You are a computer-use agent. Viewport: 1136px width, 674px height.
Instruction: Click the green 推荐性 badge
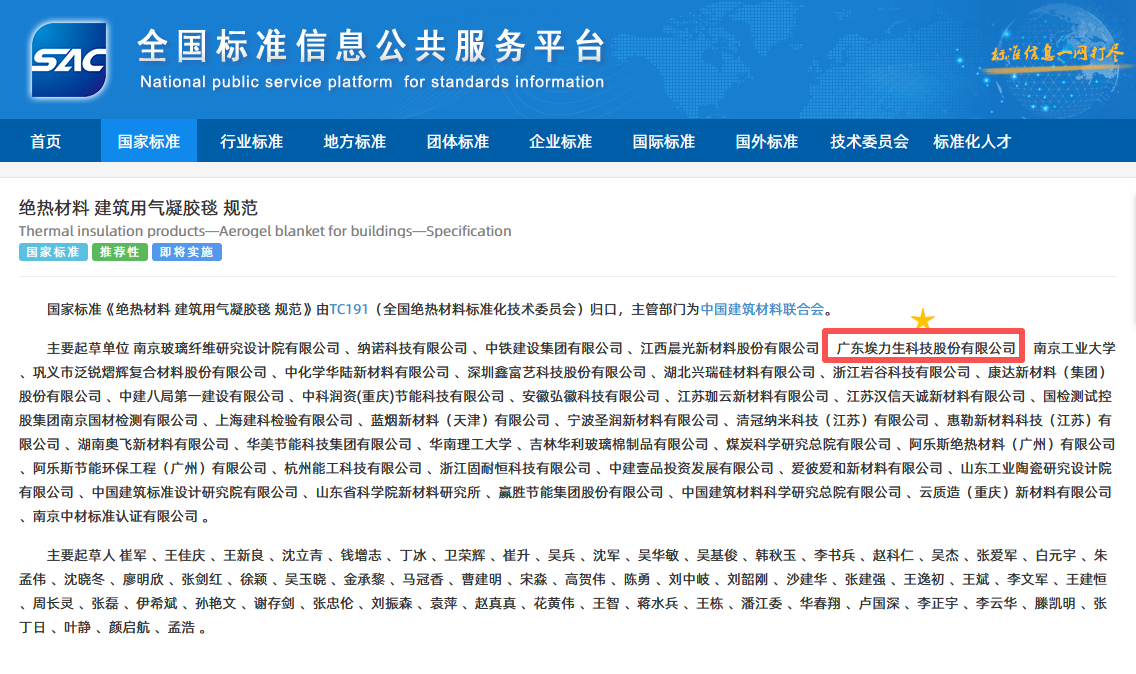(x=119, y=252)
